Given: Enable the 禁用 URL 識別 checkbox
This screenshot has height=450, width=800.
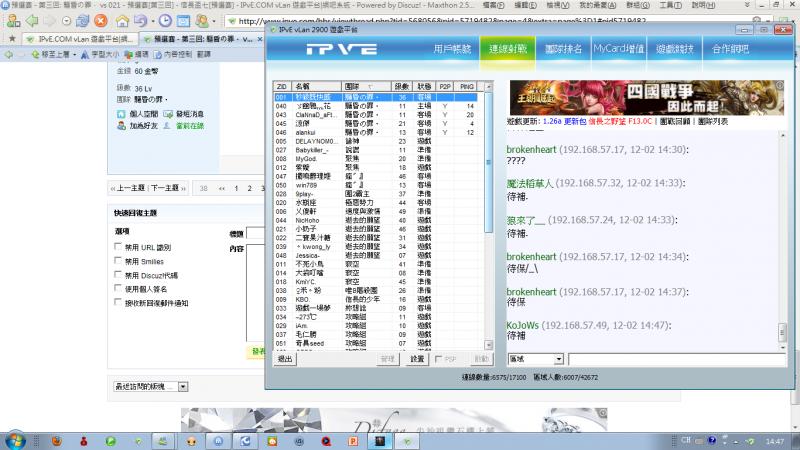Looking at the screenshot, I should point(120,247).
